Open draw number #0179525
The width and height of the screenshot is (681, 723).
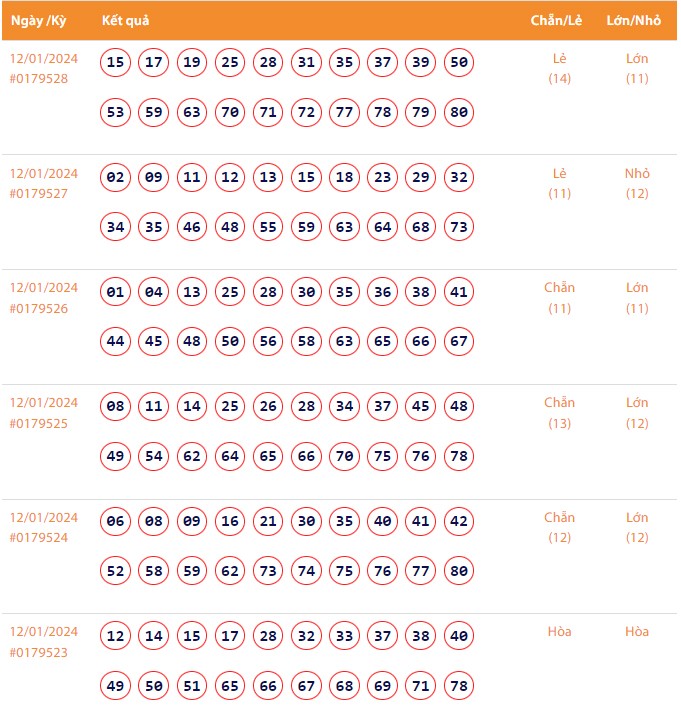(39, 423)
